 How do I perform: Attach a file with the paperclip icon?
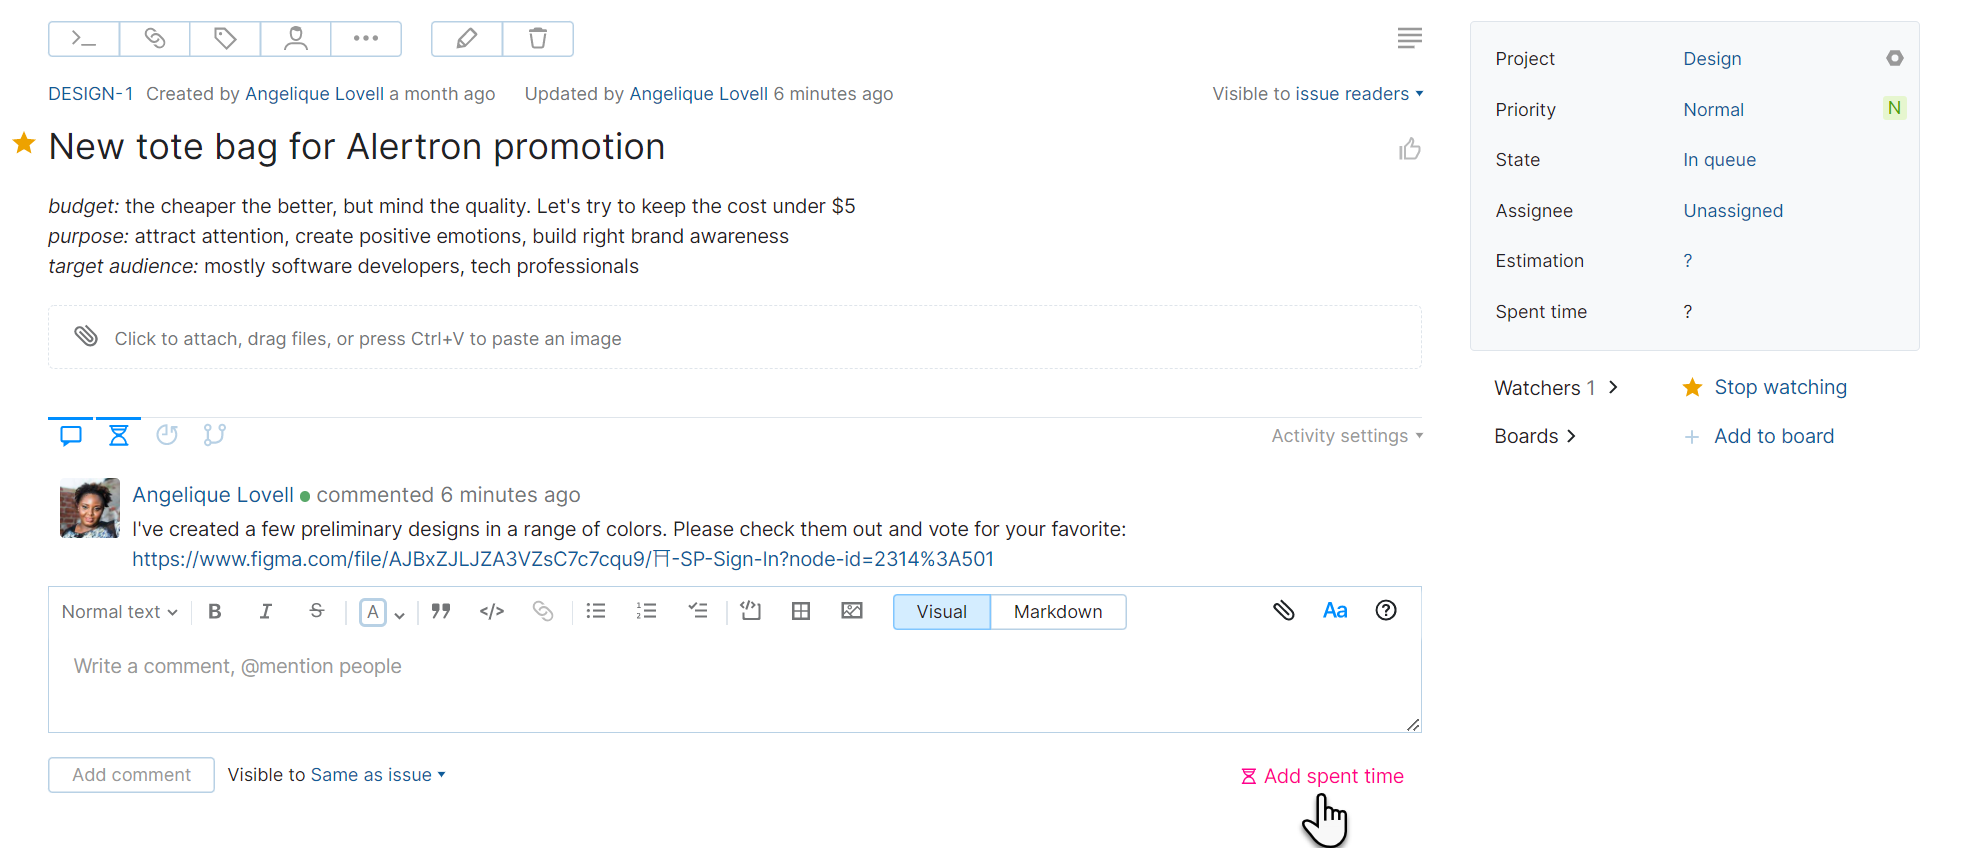click(1284, 610)
